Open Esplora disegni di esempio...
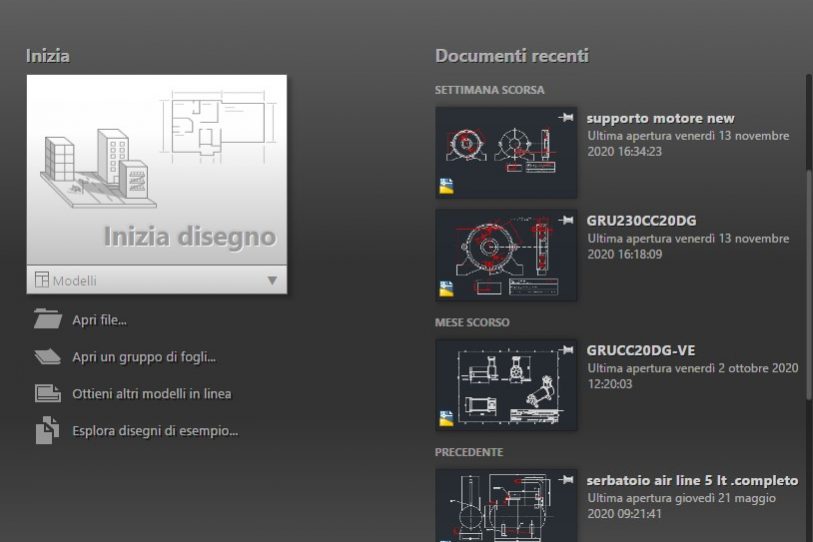 click(x=155, y=431)
